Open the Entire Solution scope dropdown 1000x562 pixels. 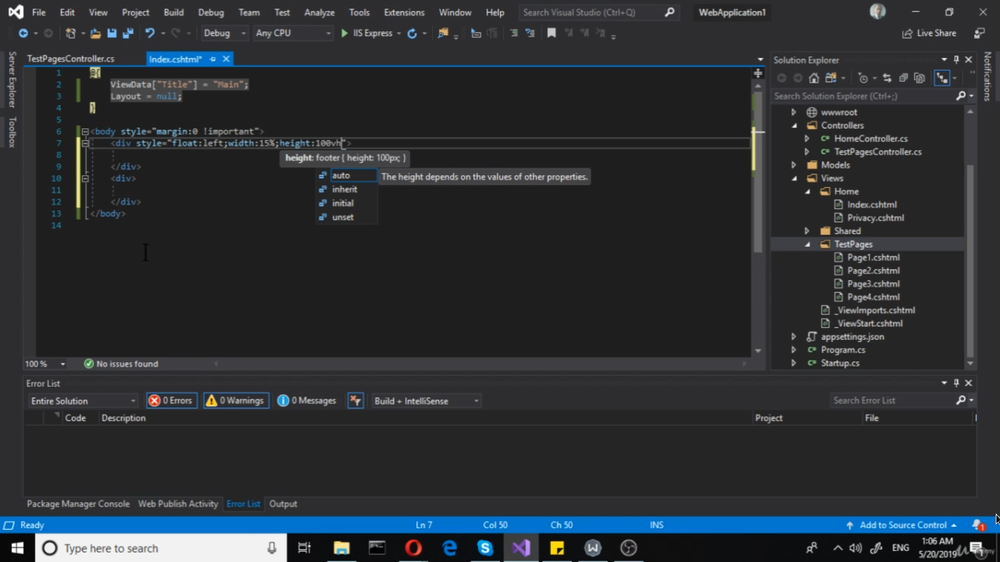pyautogui.click(x=83, y=401)
